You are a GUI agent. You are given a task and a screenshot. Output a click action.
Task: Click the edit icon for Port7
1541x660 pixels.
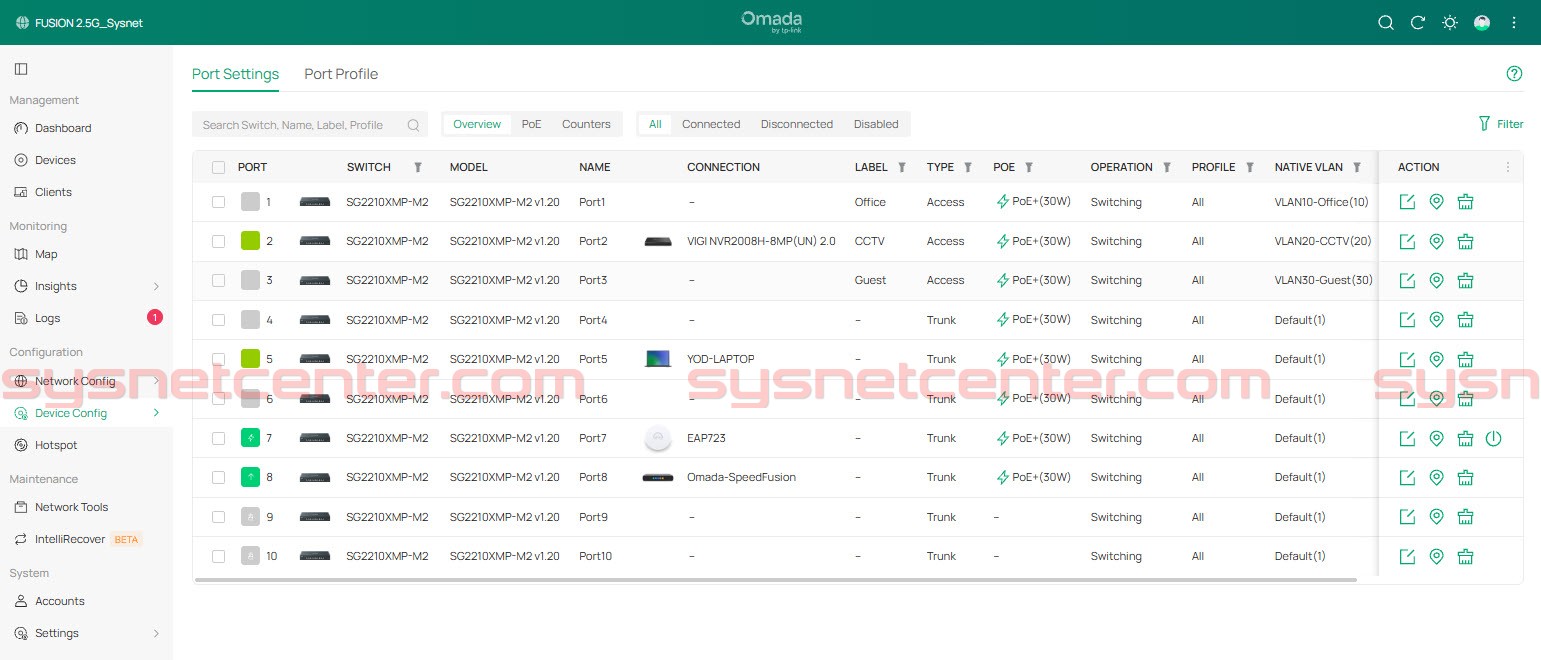click(x=1407, y=438)
